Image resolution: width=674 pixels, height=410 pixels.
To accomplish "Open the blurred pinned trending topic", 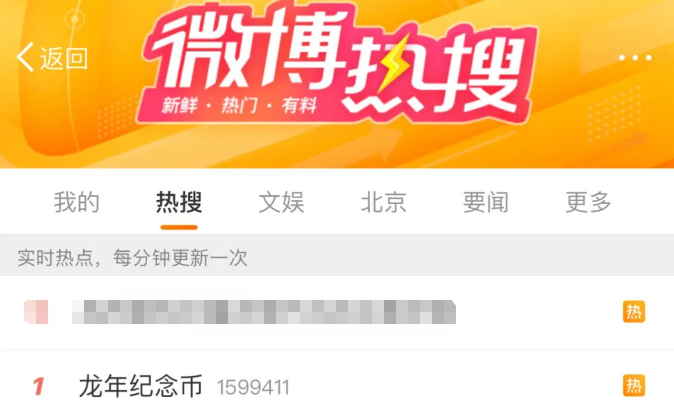I will (264, 312).
